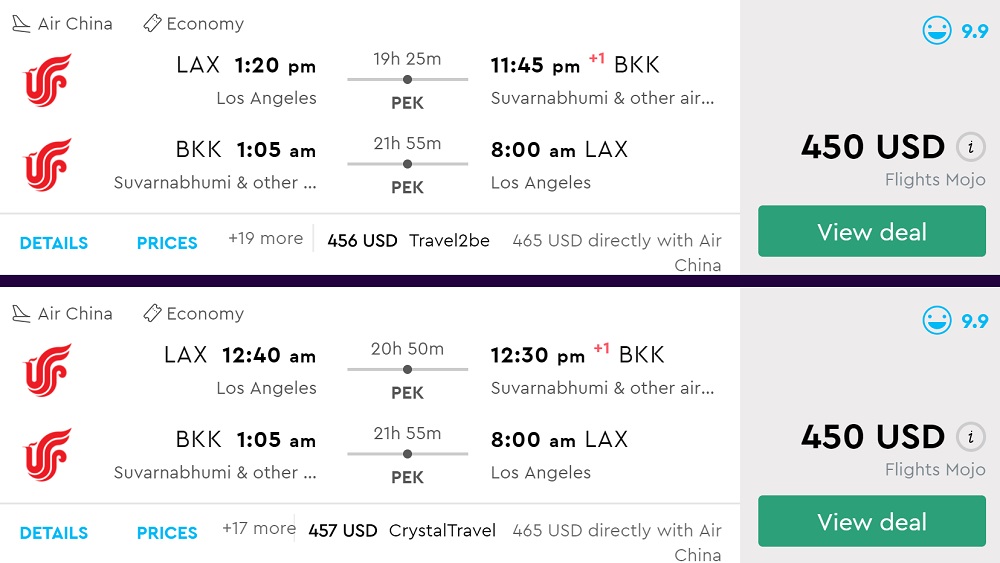Open DETAILS for the second flight result
This screenshot has height=563, width=1000.
coord(54,533)
